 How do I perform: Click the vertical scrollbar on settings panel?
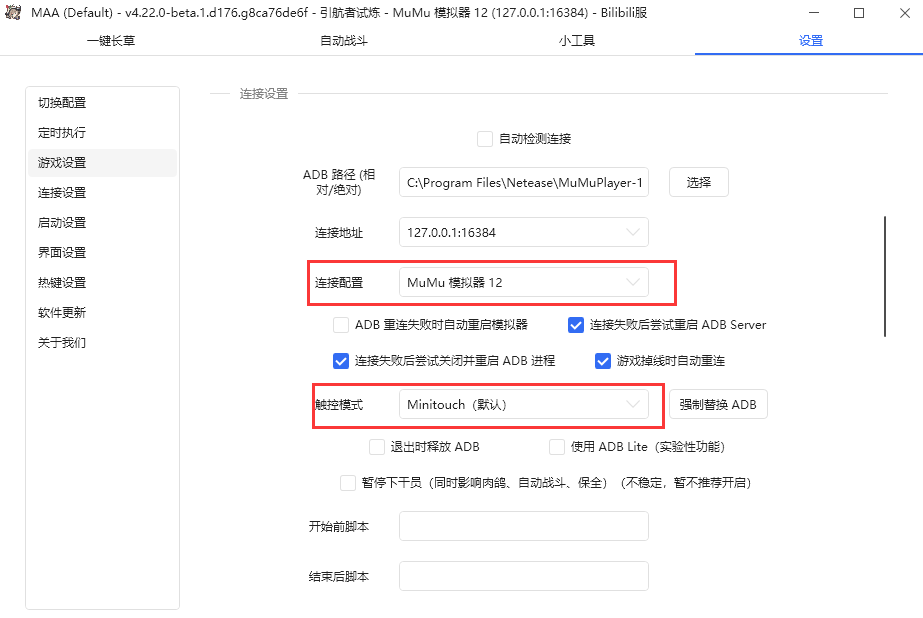[885, 277]
